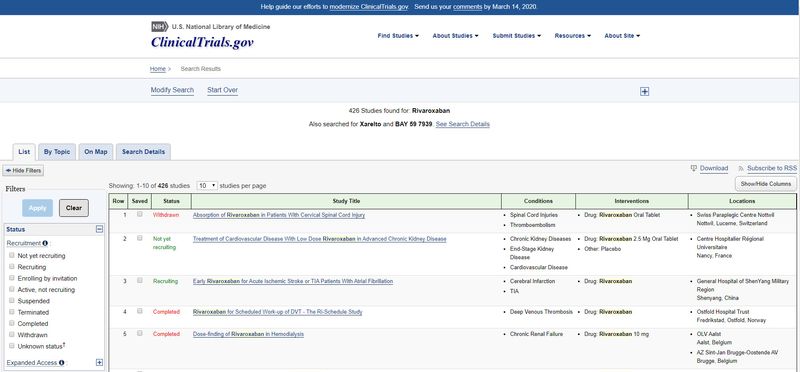Screen dimensions: 800x372
Task: Click the Start Over link
Action: coord(222,90)
